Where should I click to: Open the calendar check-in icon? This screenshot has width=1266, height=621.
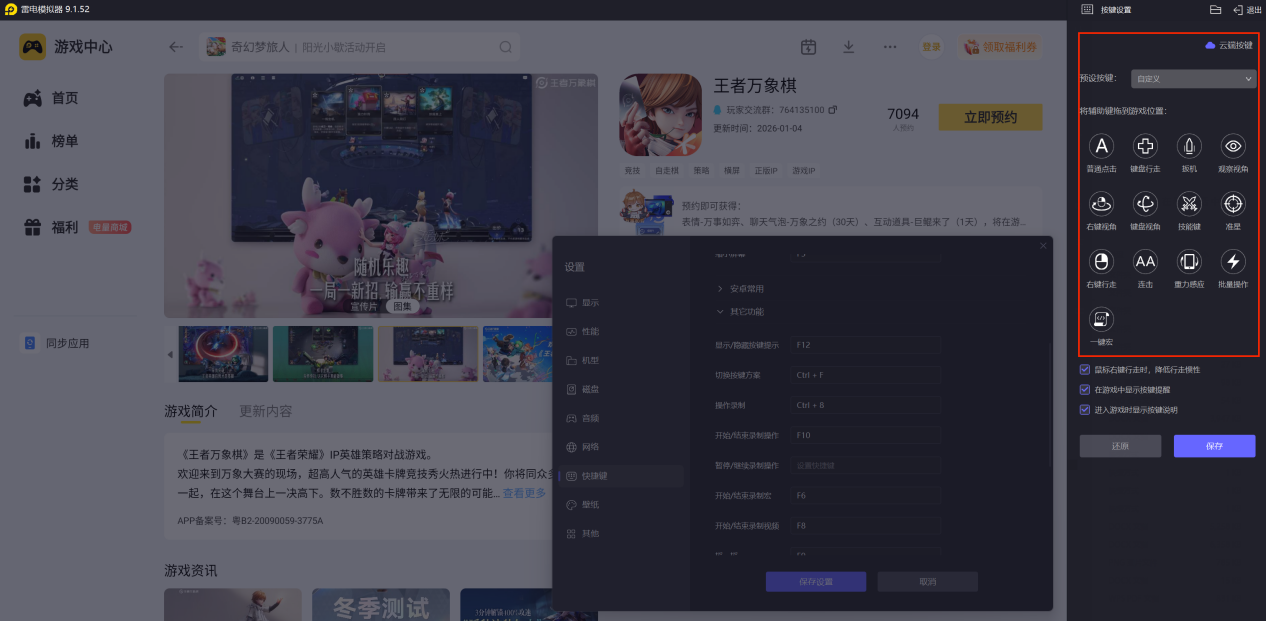pos(809,47)
